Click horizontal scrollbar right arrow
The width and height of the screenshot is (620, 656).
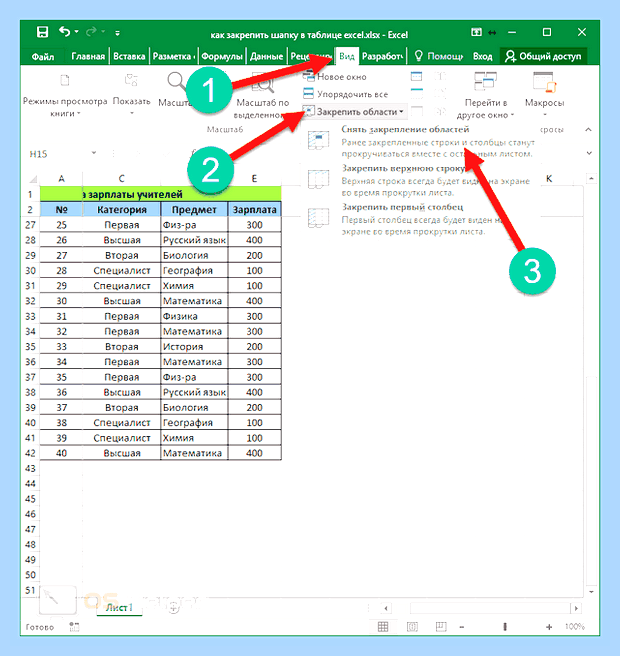point(576,608)
